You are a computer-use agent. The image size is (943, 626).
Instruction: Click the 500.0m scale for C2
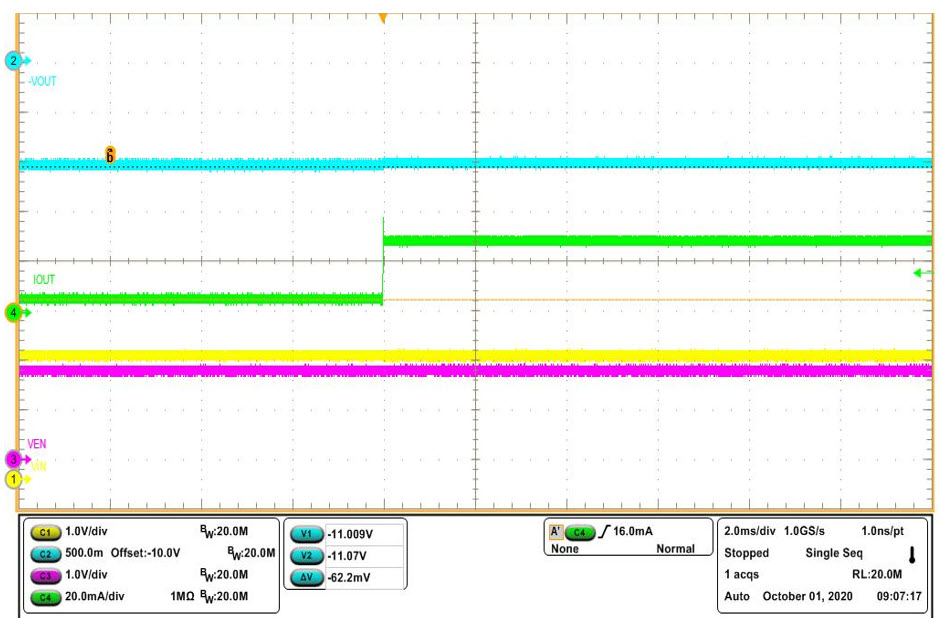coord(84,553)
